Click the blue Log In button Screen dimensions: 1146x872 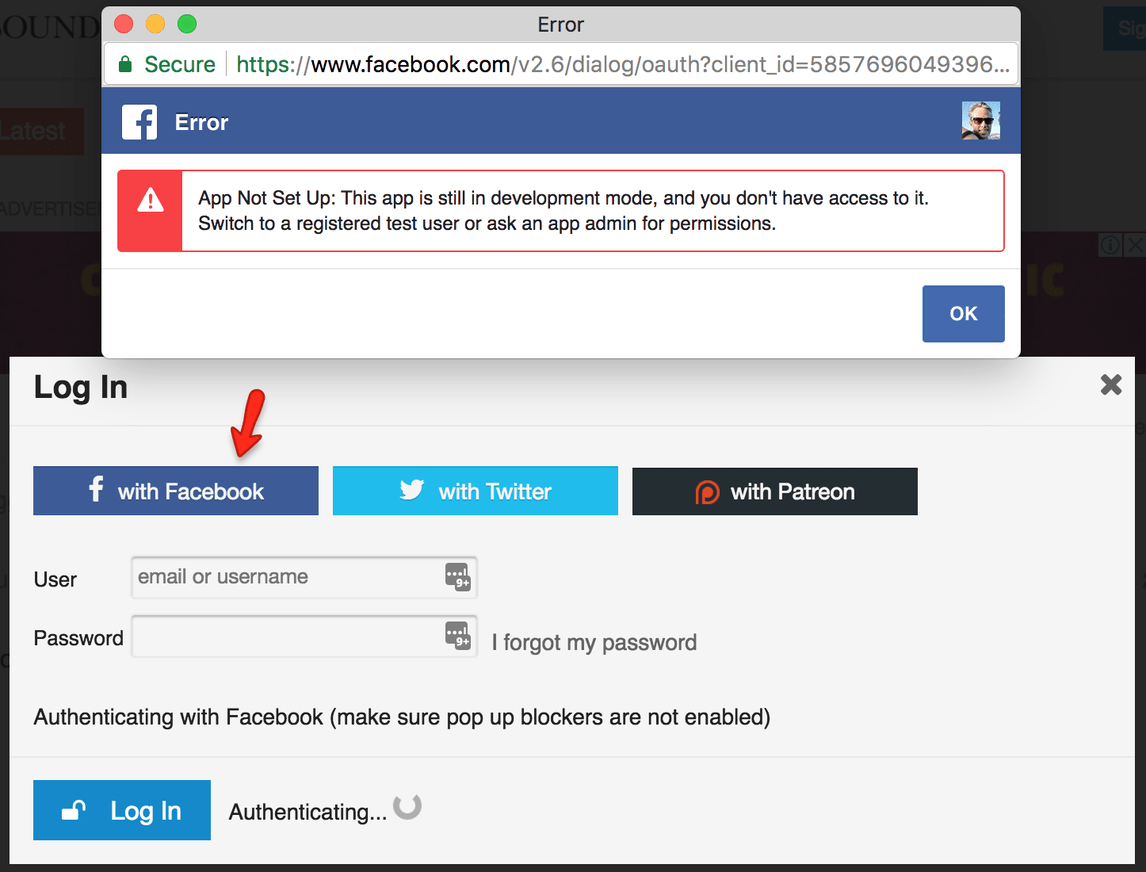122,810
